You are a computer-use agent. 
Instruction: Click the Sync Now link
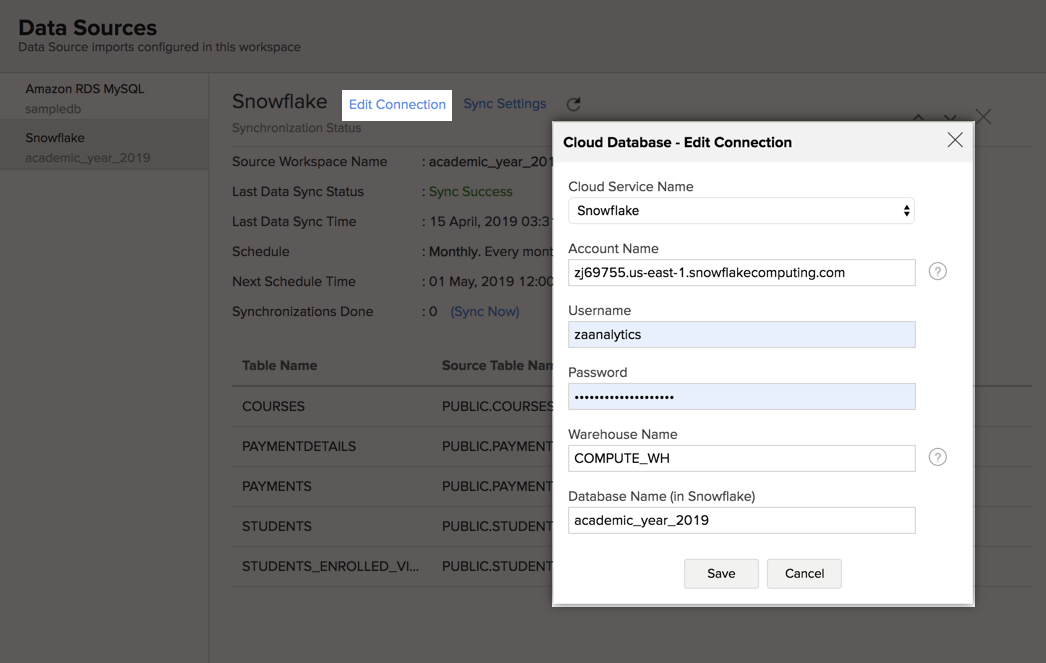point(485,311)
